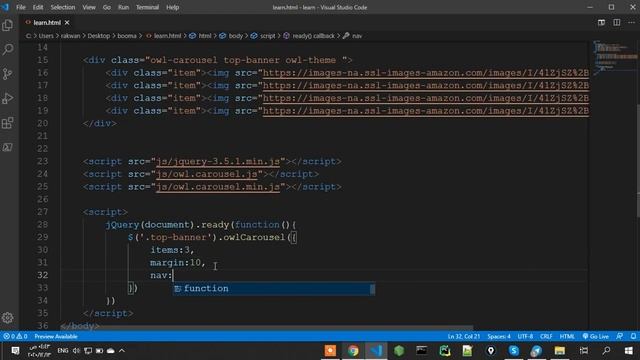Open the Edit menu

point(38,7)
